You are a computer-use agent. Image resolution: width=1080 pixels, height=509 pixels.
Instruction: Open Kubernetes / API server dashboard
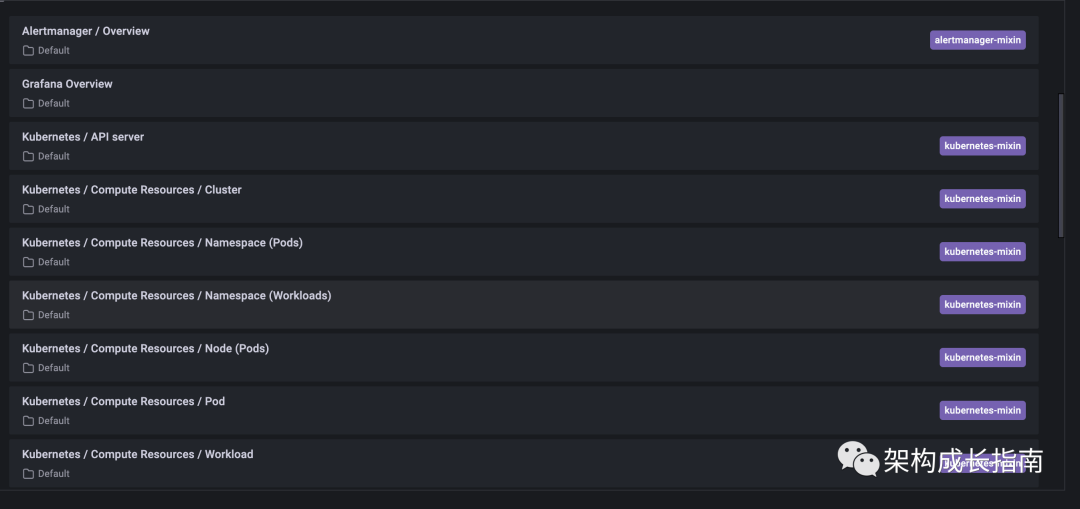click(x=83, y=137)
